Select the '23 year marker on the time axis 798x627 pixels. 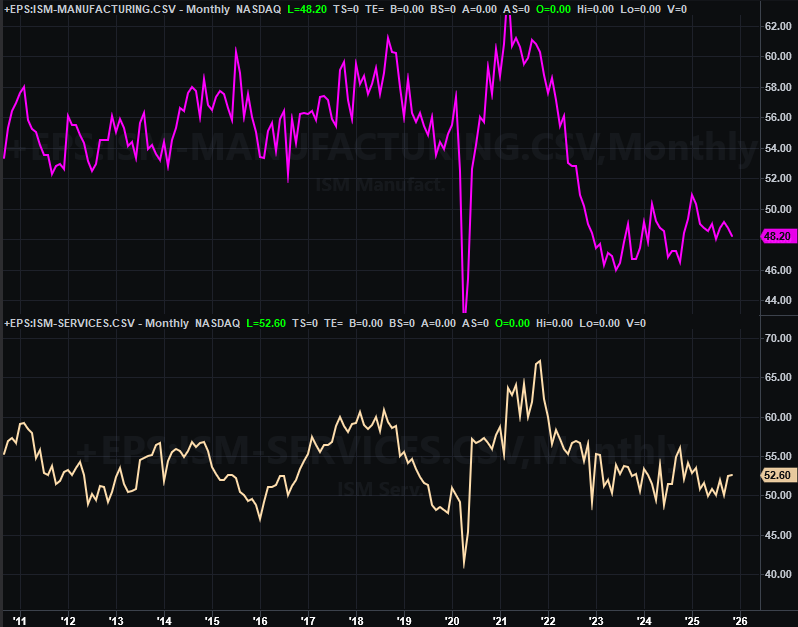pyautogui.click(x=596, y=619)
